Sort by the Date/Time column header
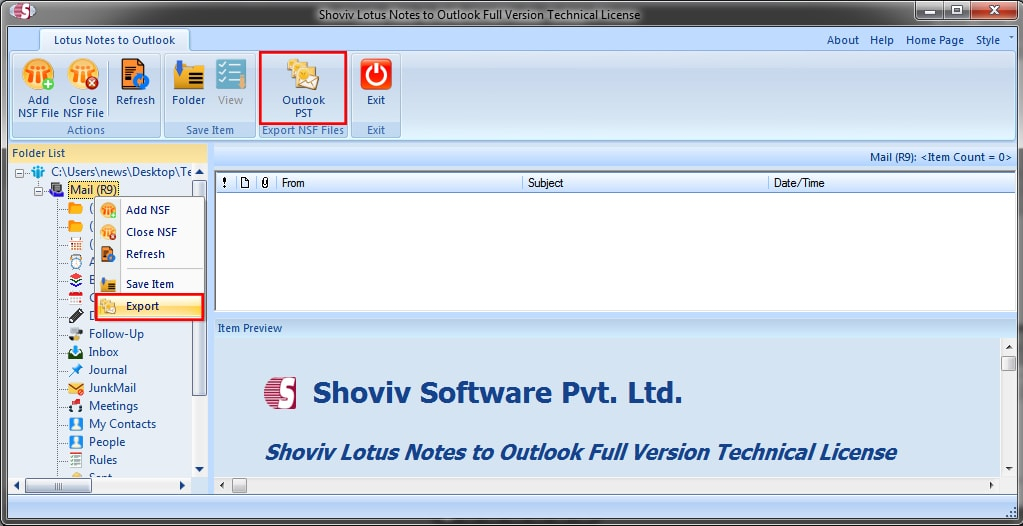Screen dimensions: 1023x526 [891, 183]
